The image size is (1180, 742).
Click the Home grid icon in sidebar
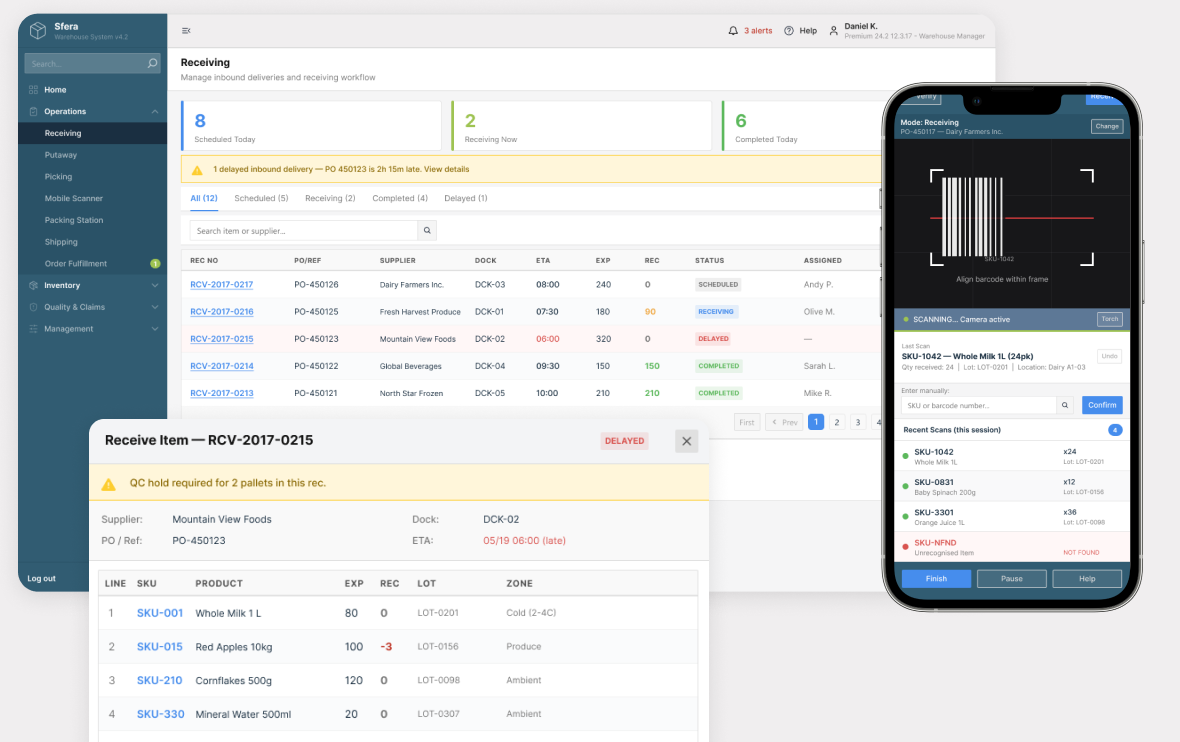(x=33, y=90)
